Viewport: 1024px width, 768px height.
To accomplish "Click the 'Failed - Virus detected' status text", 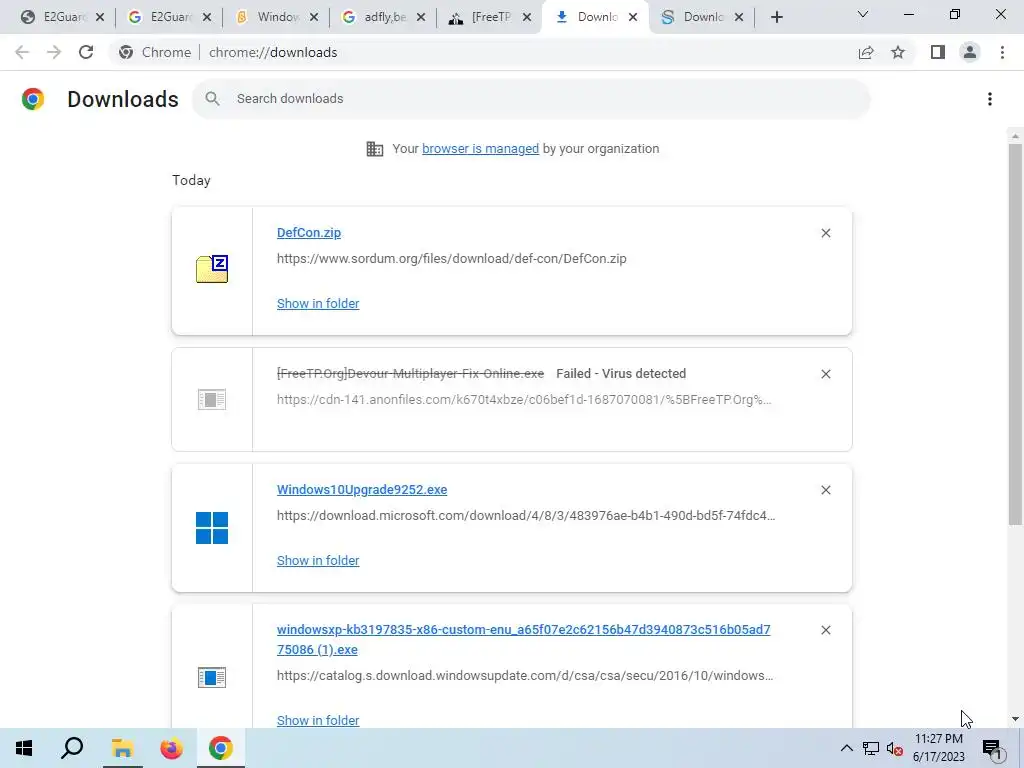I will pos(620,374).
